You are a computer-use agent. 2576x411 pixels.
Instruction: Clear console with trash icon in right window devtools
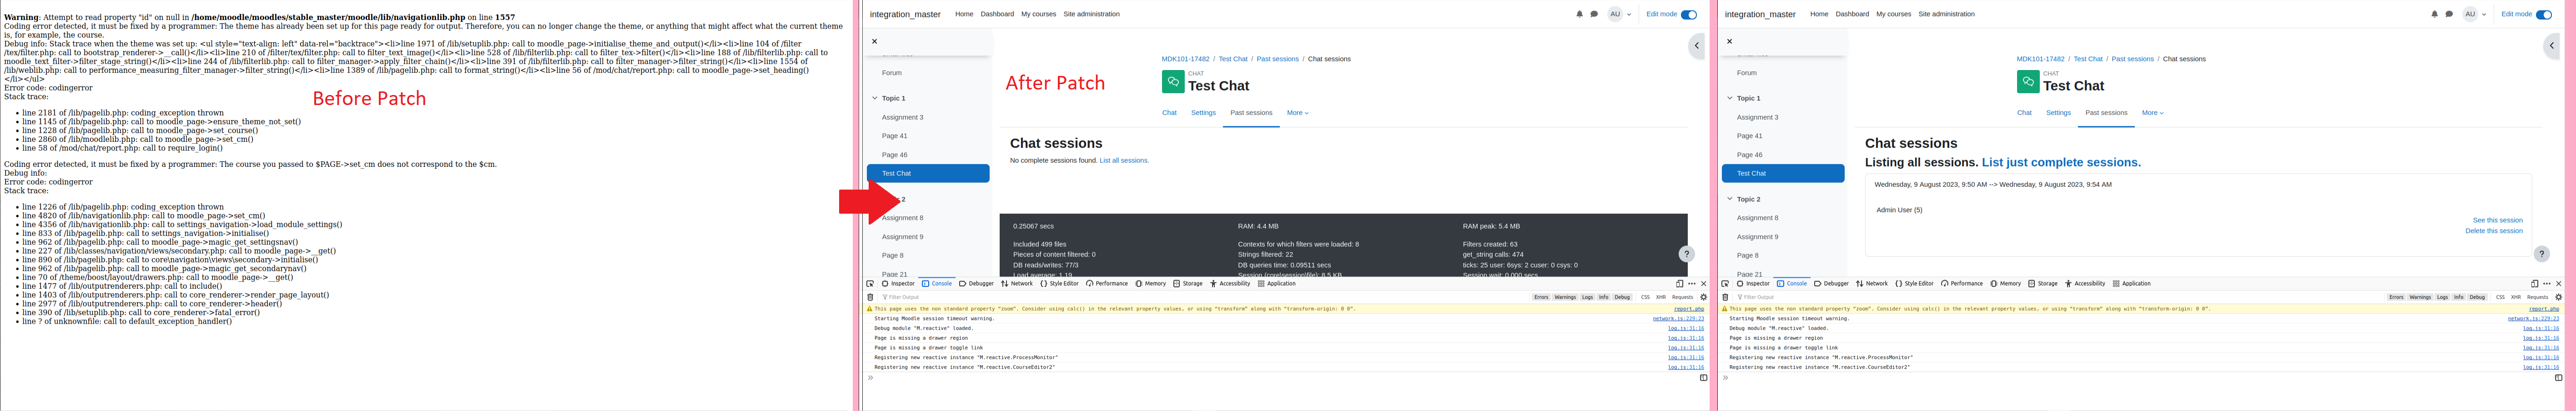[x=1725, y=297]
